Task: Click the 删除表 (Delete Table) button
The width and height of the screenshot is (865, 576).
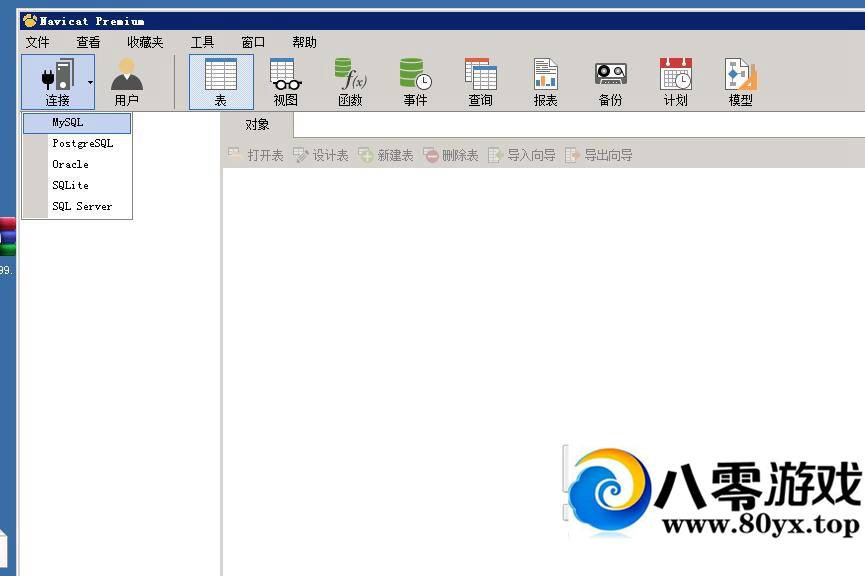Action: pyautogui.click(x=451, y=155)
